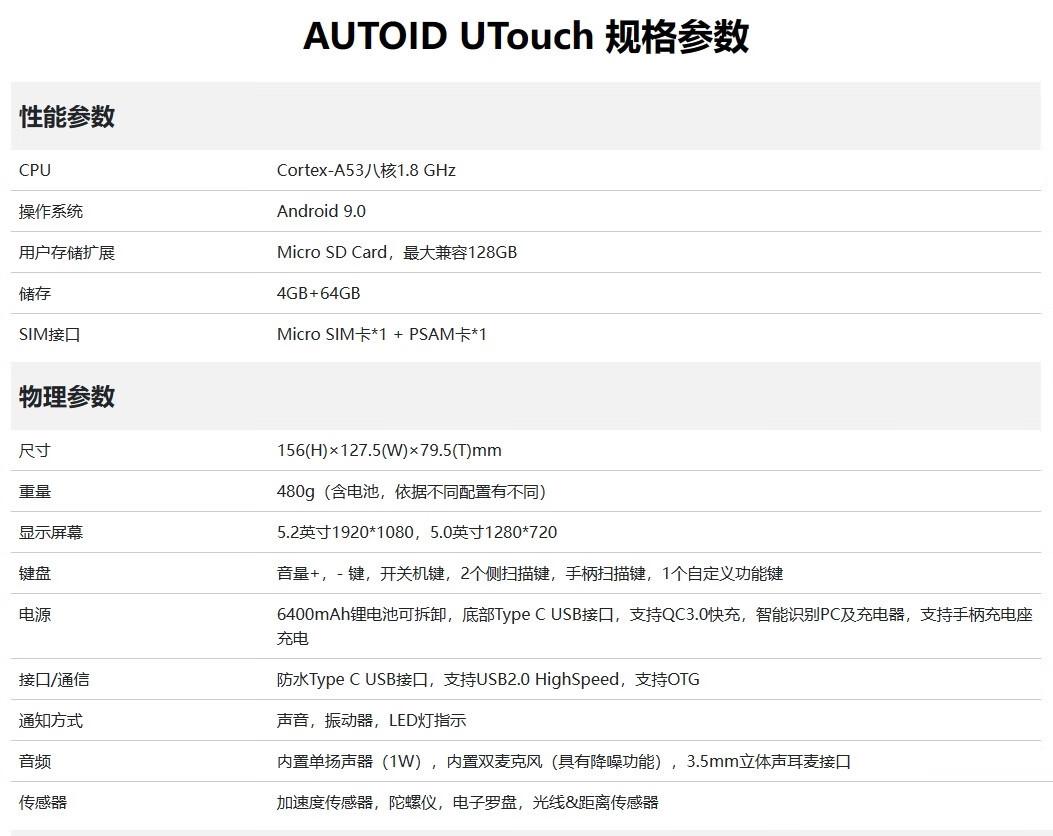Click the 防水Type C USB接口 value

(x=488, y=680)
